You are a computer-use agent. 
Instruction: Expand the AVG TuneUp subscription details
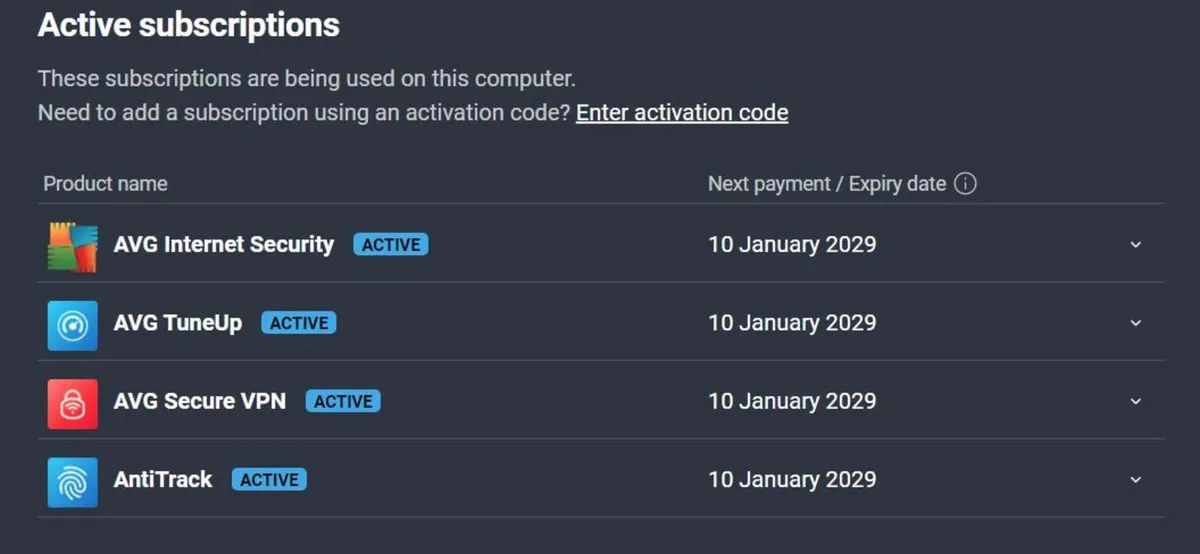pyautogui.click(x=1135, y=323)
